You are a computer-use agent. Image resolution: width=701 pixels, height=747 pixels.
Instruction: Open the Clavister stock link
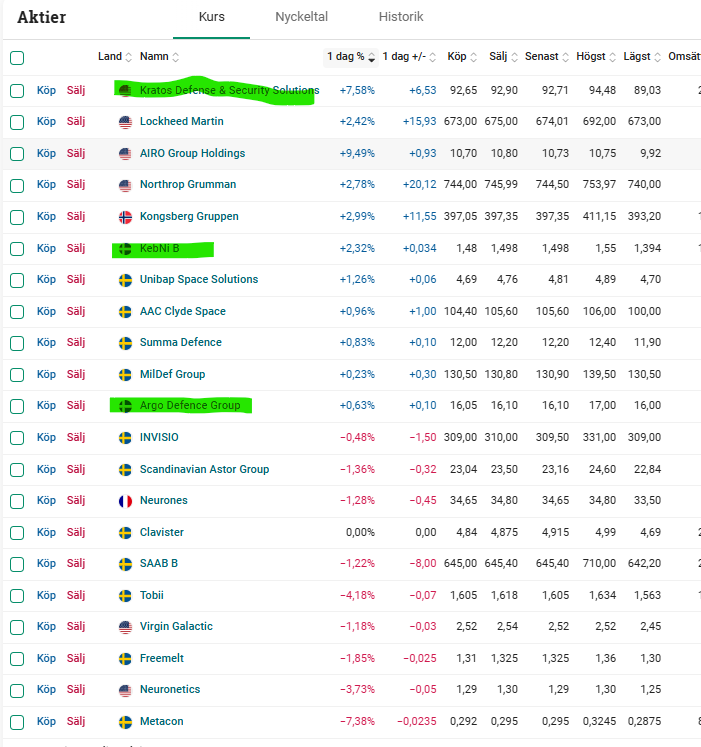[x=162, y=532]
